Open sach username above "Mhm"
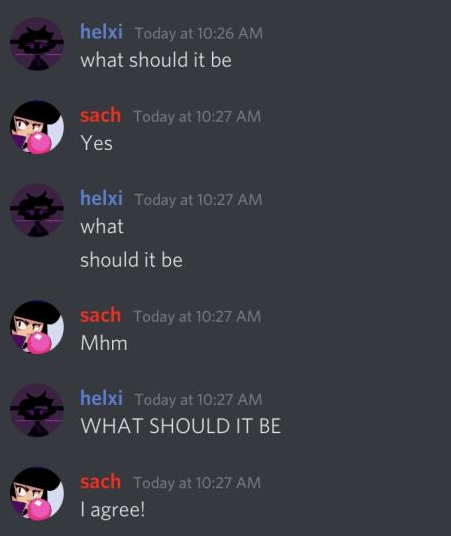Viewport: 451px width, 536px height. coord(101,316)
